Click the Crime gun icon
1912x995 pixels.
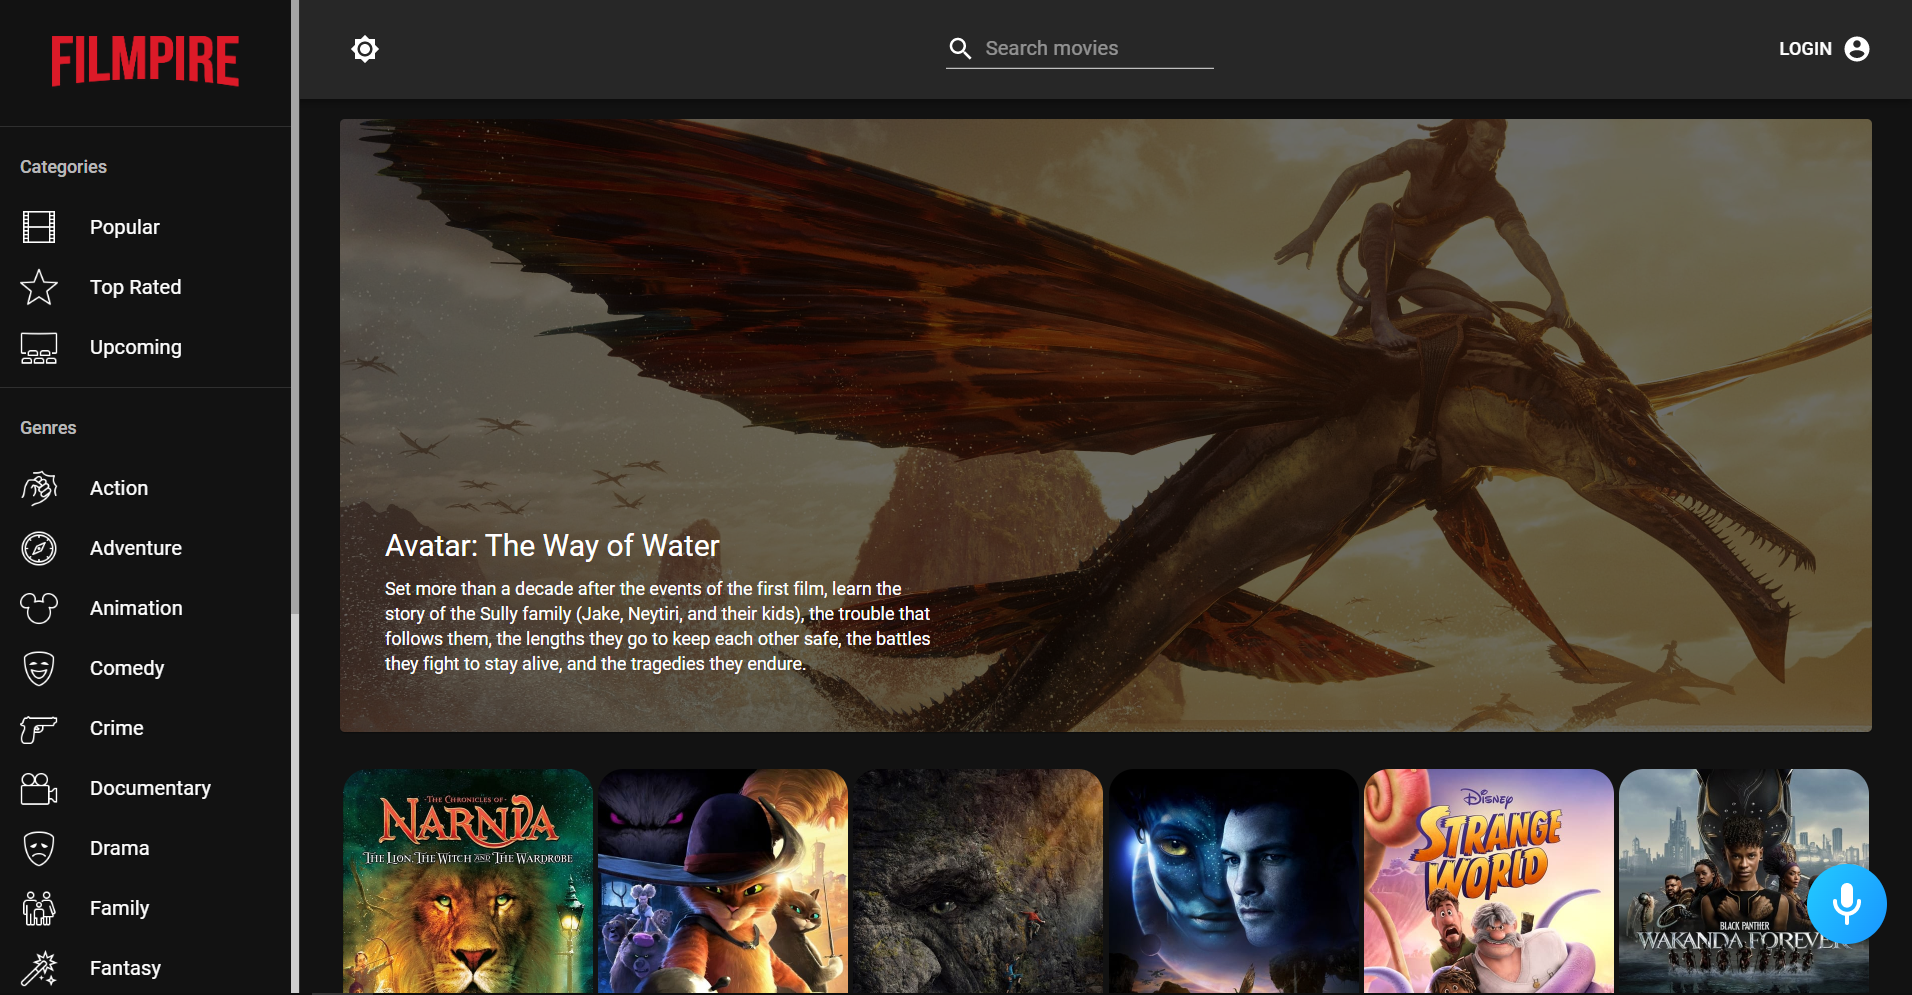click(39, 729)
